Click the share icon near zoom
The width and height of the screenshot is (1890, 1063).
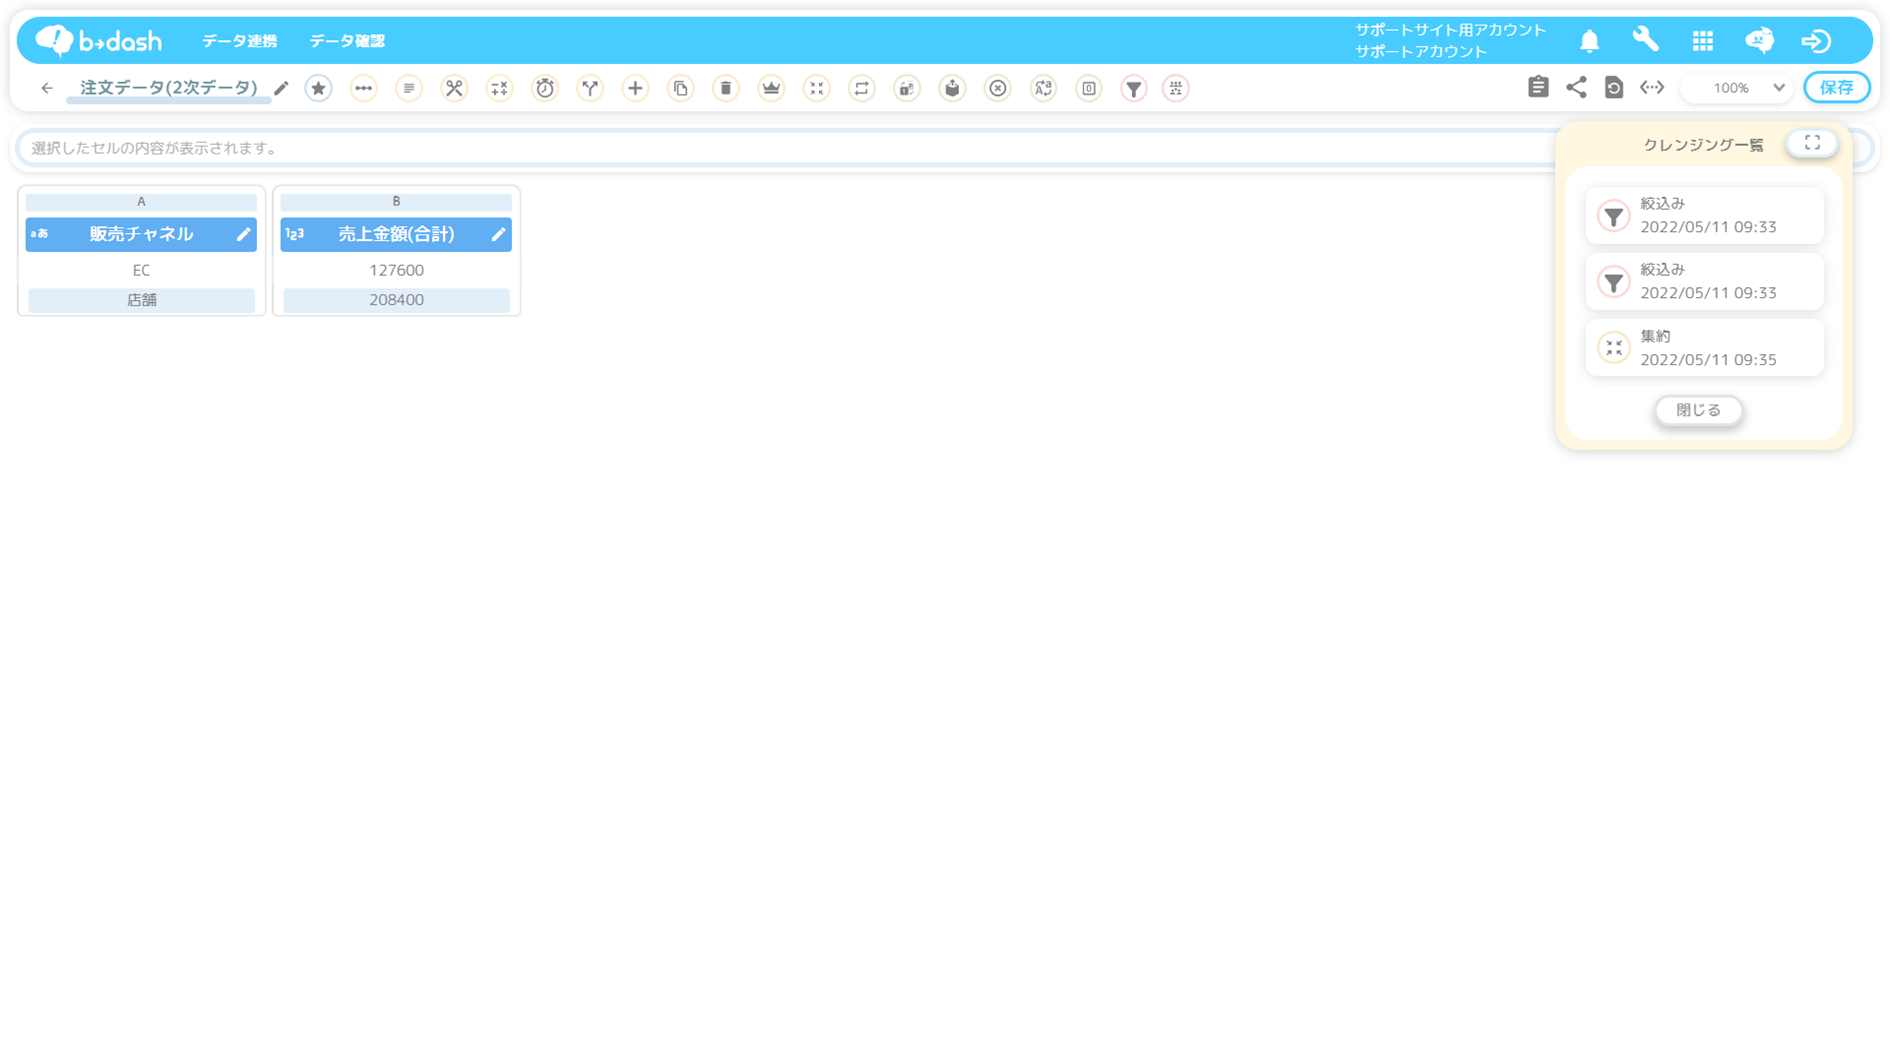pyautogui.click(x=1576, y=87)
